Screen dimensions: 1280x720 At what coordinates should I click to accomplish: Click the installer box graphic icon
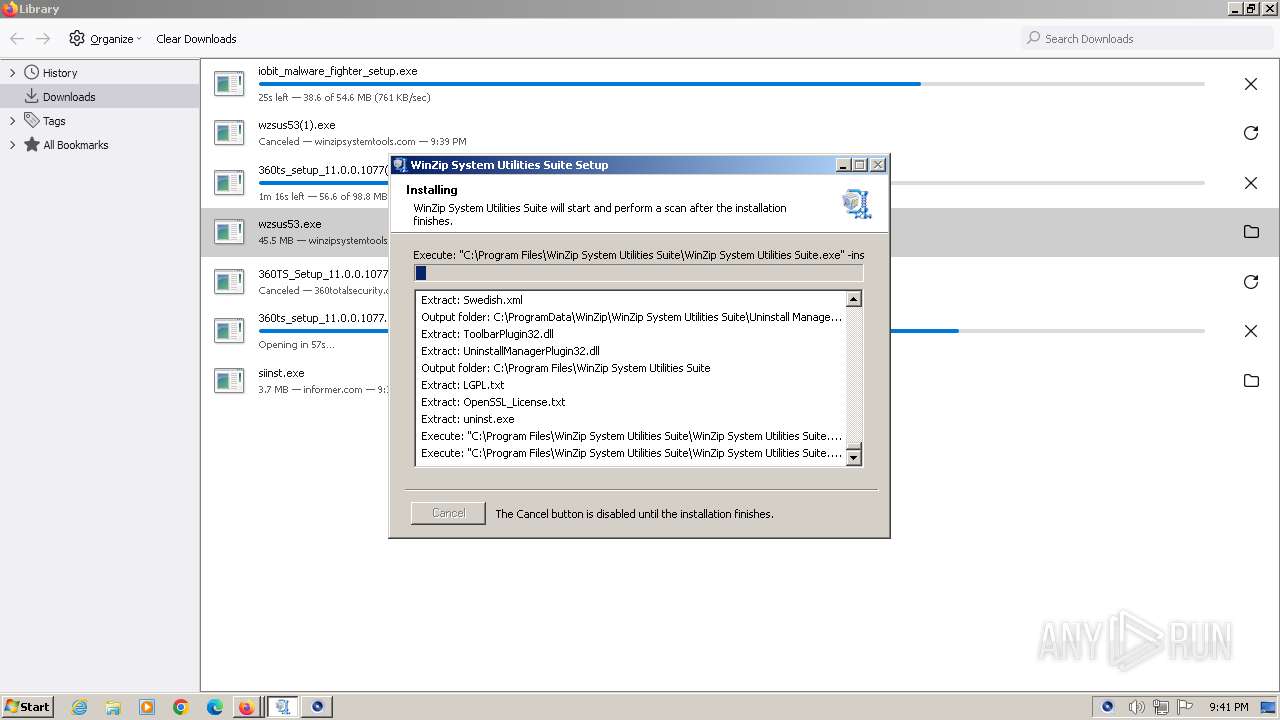(856, 203)
